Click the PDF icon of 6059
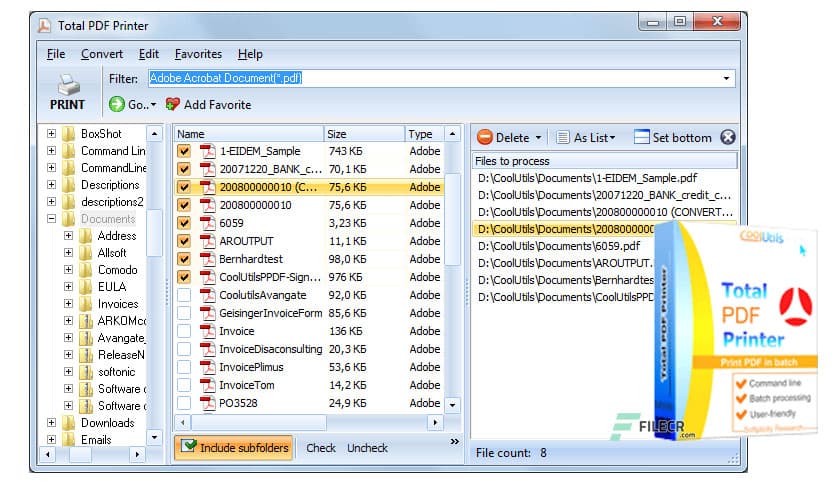Viewport: 836px width, 484px height. click(207, 223)
